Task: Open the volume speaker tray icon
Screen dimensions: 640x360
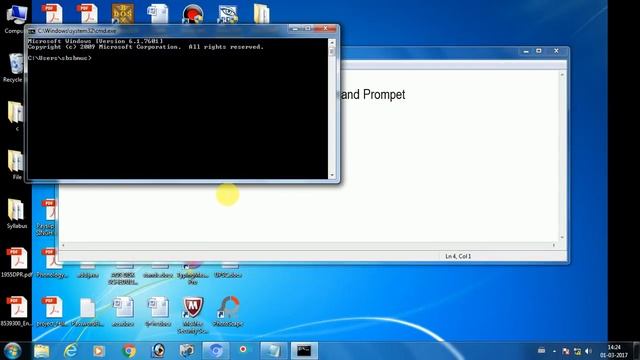Action: click(x=589, y=351)
